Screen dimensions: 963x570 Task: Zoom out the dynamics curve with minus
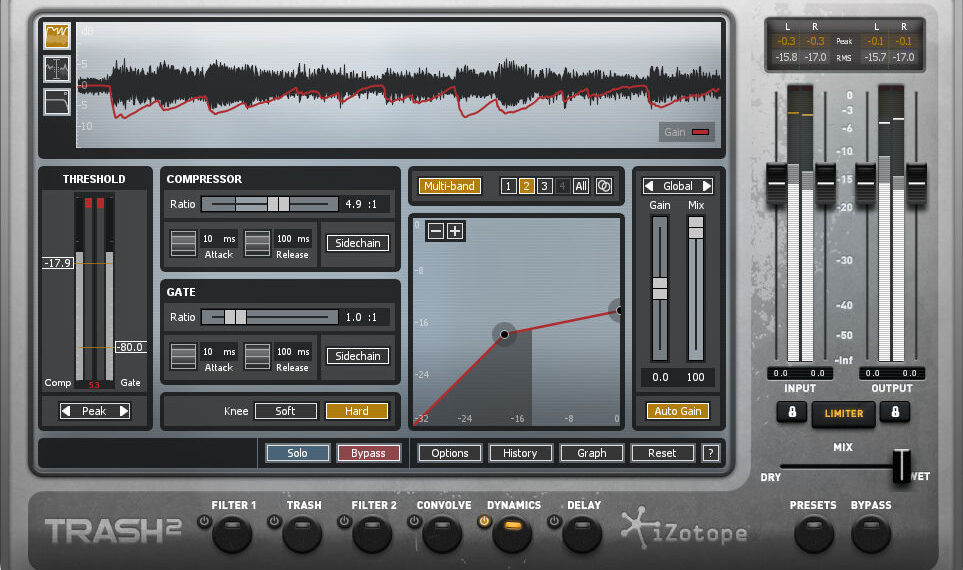tap(436, 231)
